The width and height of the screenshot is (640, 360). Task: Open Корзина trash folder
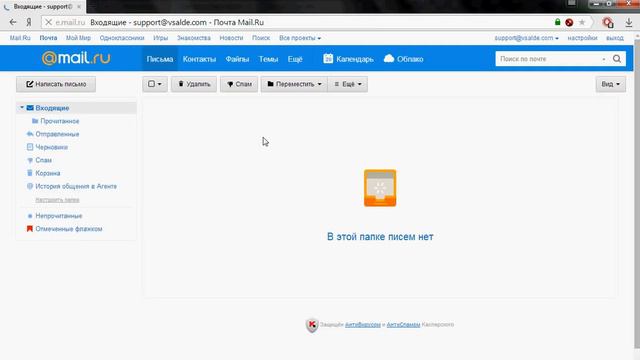point(48,173)
